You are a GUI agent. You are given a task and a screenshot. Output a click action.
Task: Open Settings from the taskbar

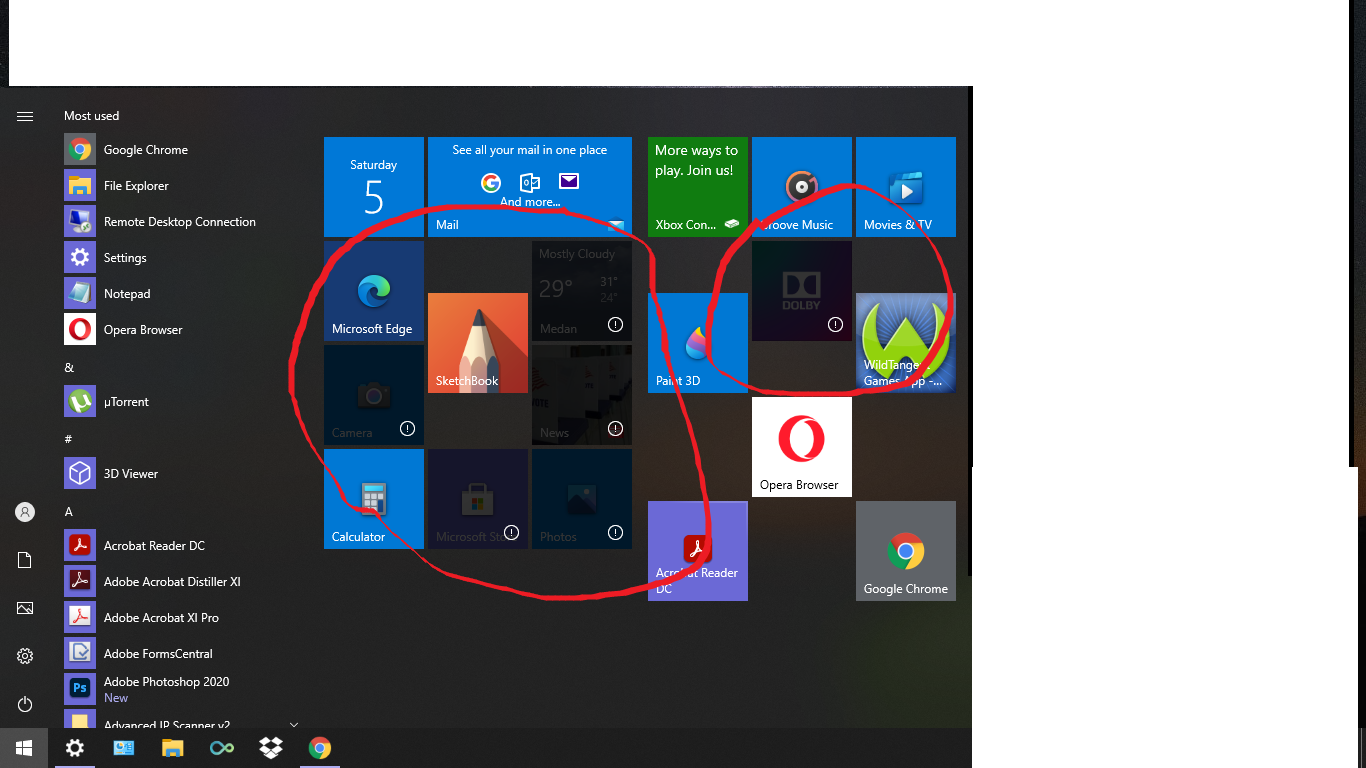pos(75,748)
